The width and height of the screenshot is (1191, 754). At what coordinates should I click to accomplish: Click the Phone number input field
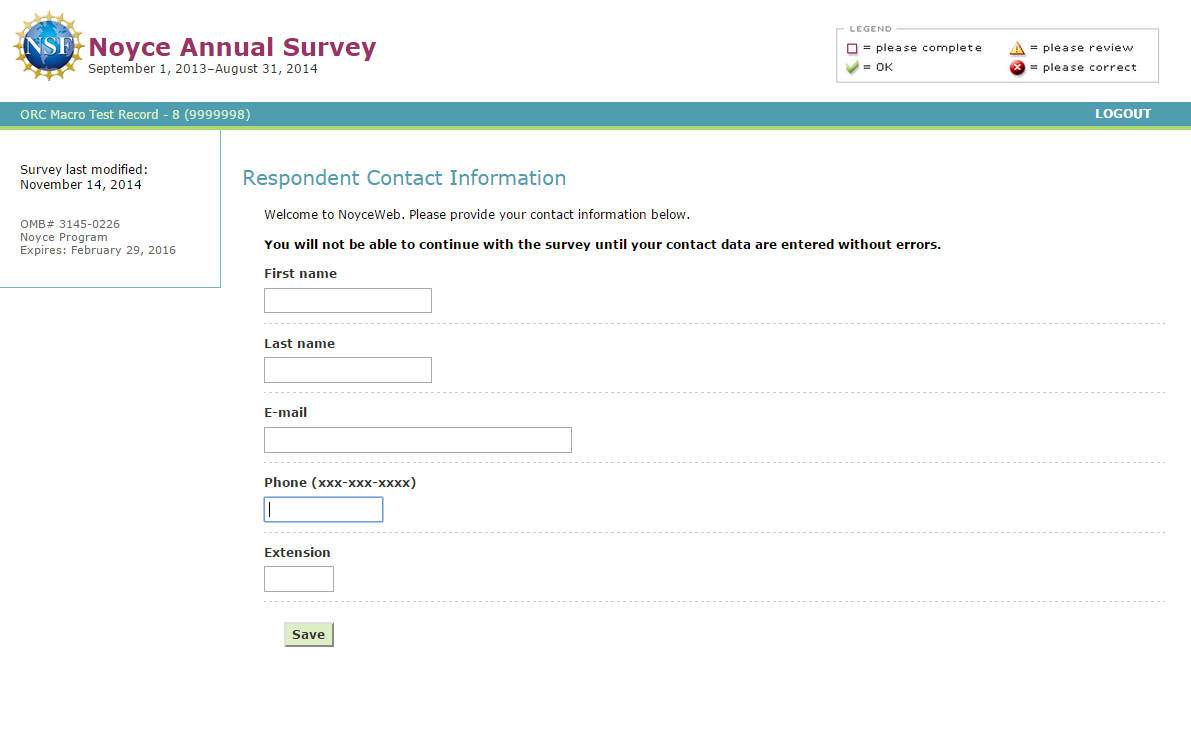(x=323, y=510)
